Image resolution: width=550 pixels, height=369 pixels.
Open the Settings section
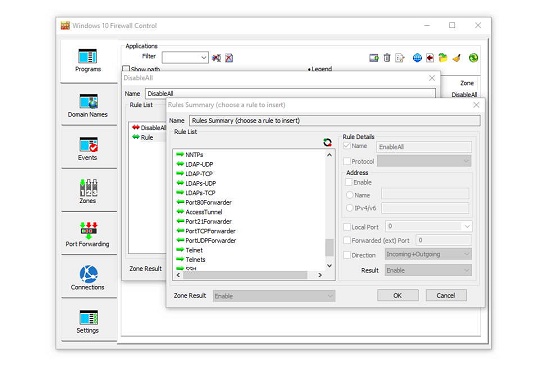pos(88,321)
